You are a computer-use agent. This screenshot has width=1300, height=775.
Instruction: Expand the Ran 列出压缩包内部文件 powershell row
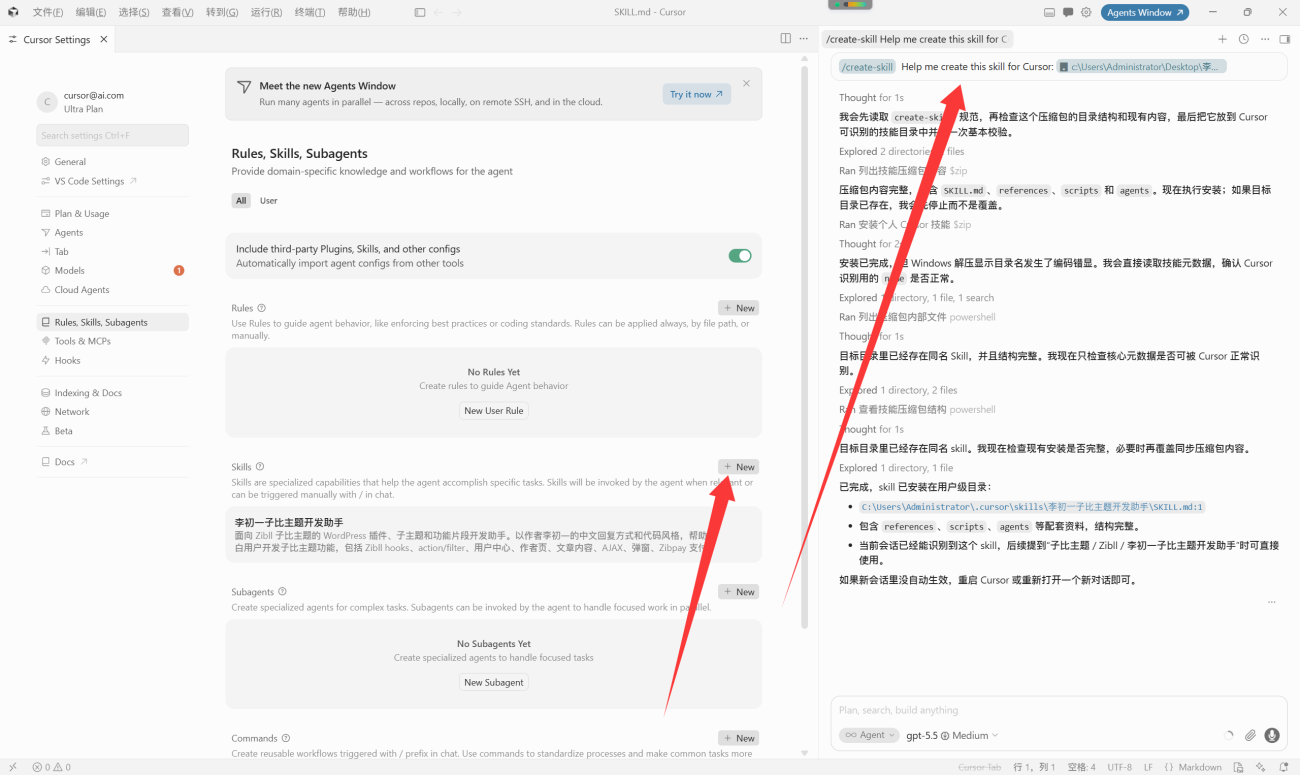(917, 317)
